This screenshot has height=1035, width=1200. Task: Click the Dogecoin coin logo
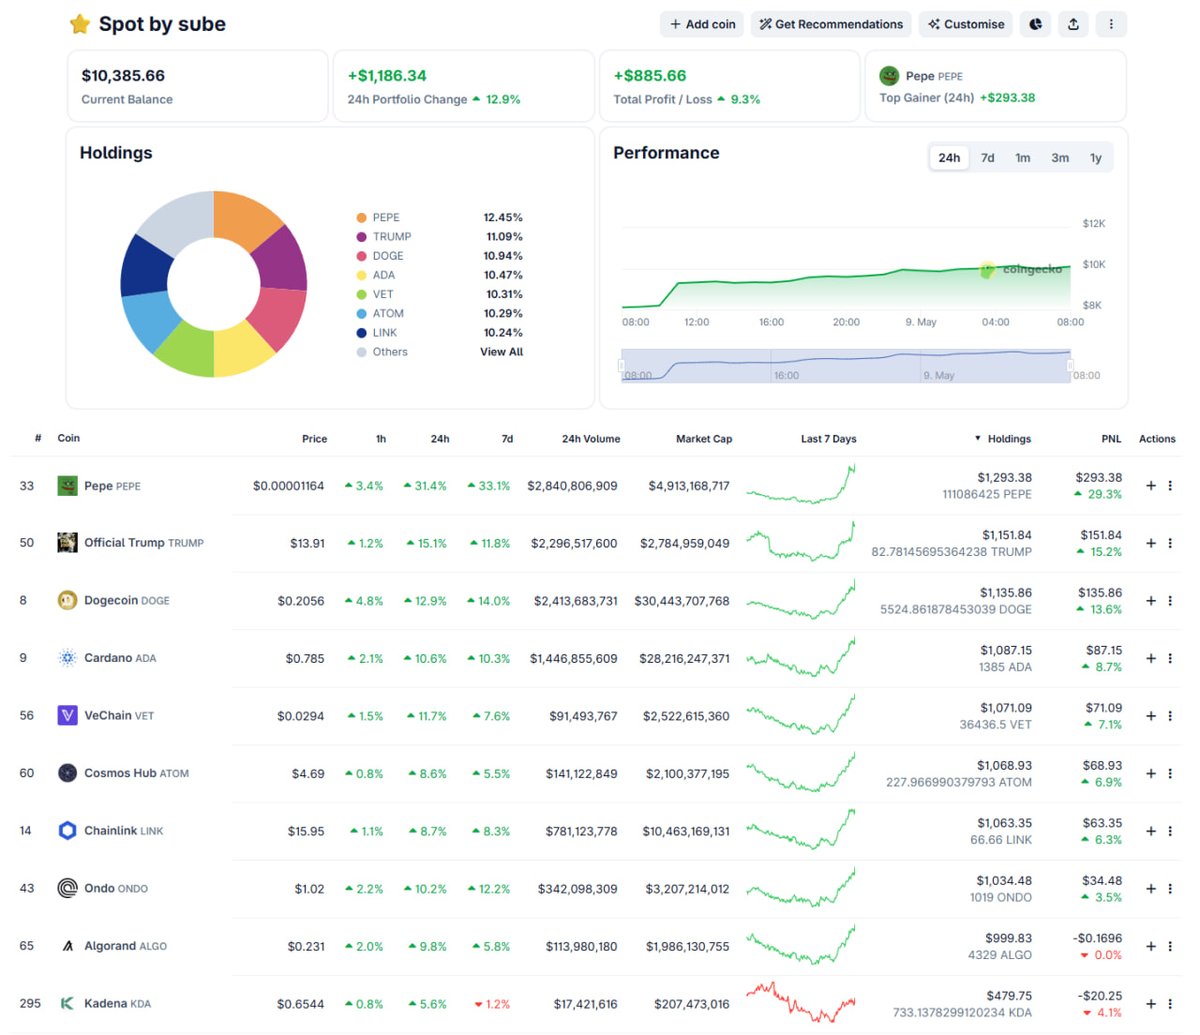click(67, 601)
